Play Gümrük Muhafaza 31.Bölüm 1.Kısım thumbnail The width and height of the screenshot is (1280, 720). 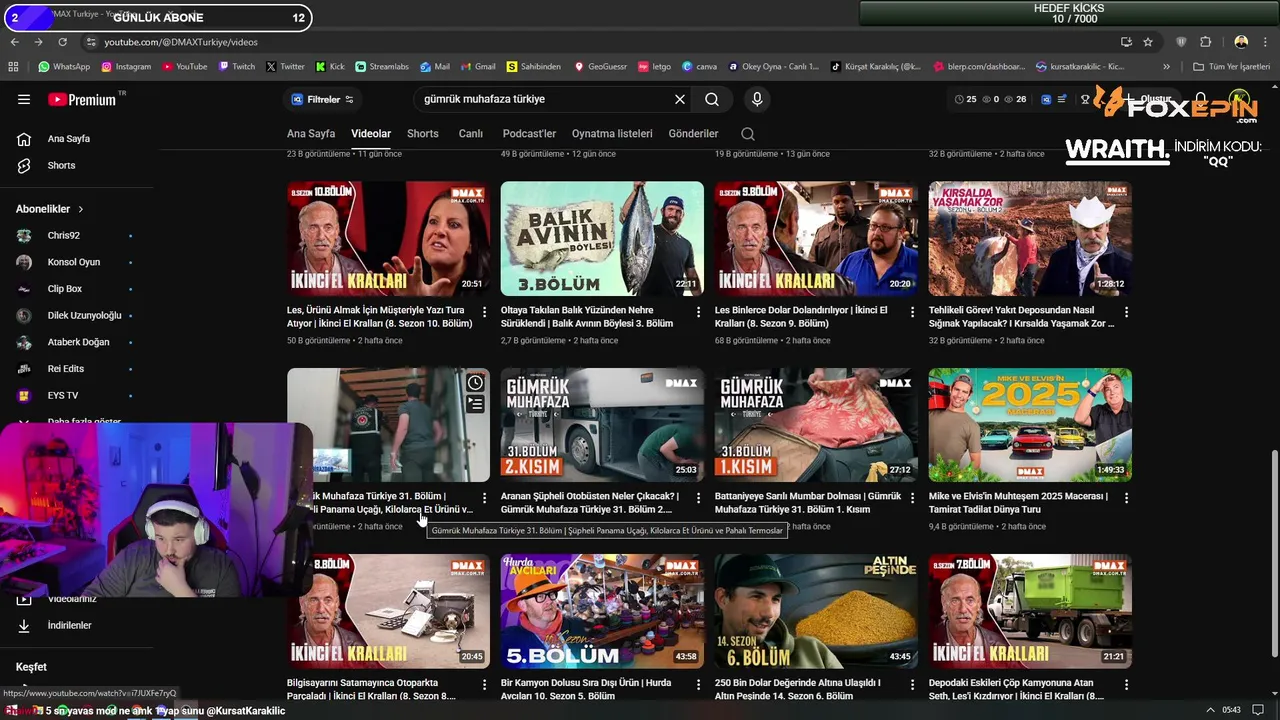(x=816, y=425)
